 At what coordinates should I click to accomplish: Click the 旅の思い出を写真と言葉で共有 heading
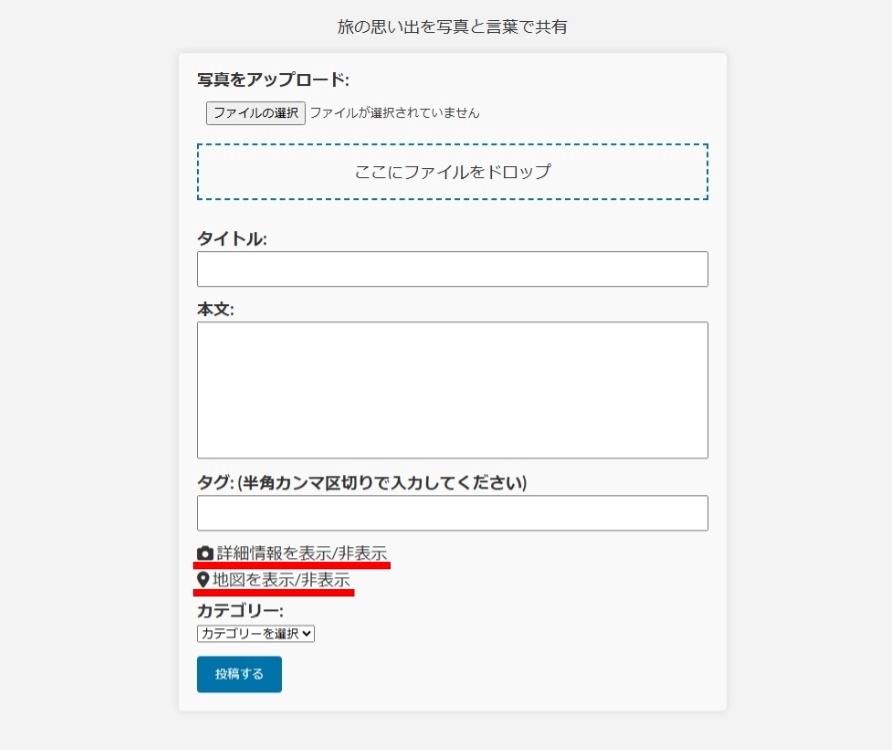[452, 27]
